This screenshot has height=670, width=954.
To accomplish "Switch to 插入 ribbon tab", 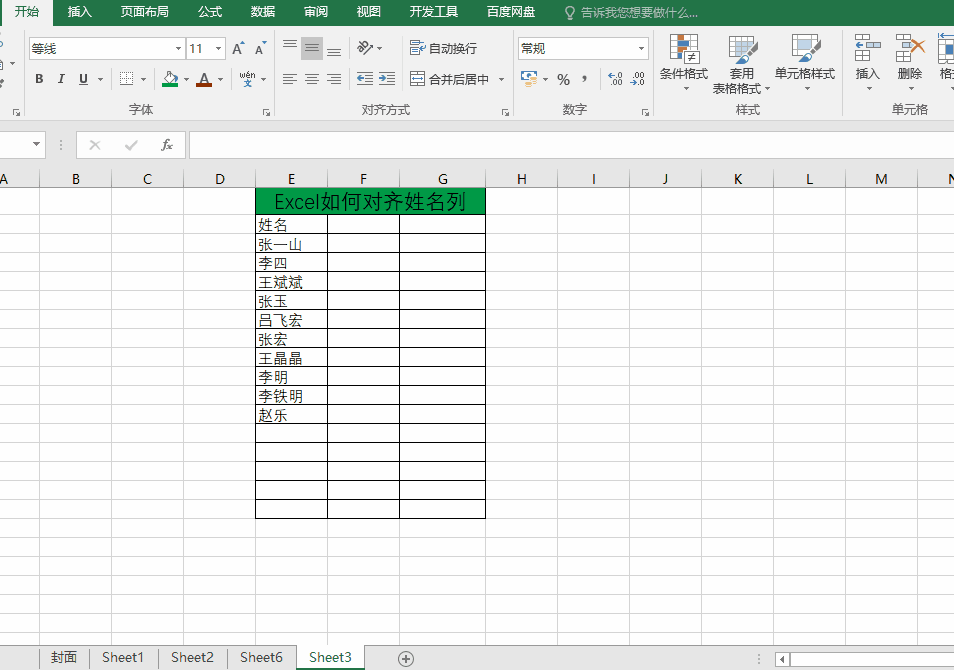I will click(x=80, y=12).
